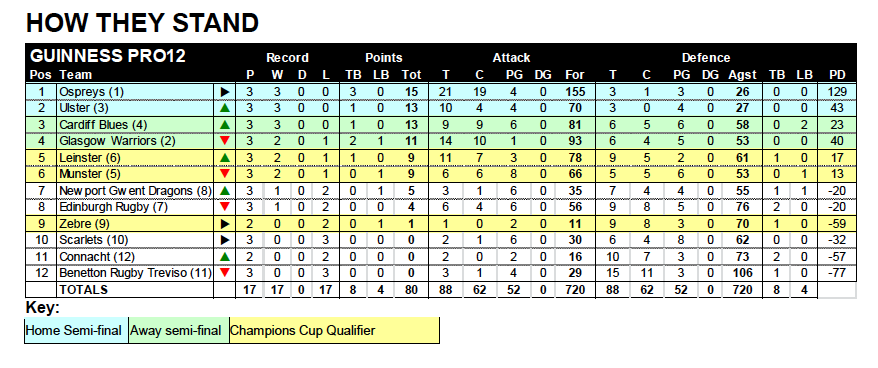Click the PD column header
878x368 pixels.
coord(837,74)
